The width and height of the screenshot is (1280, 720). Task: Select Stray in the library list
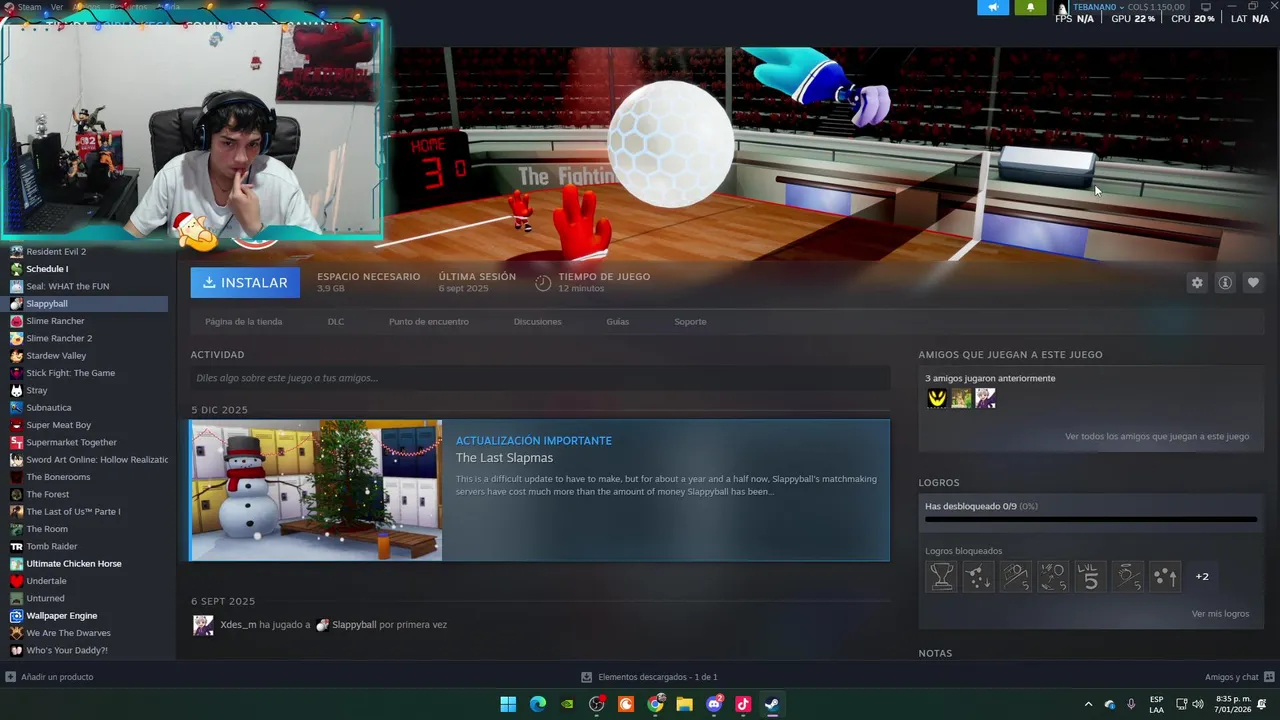pos(37,391)
